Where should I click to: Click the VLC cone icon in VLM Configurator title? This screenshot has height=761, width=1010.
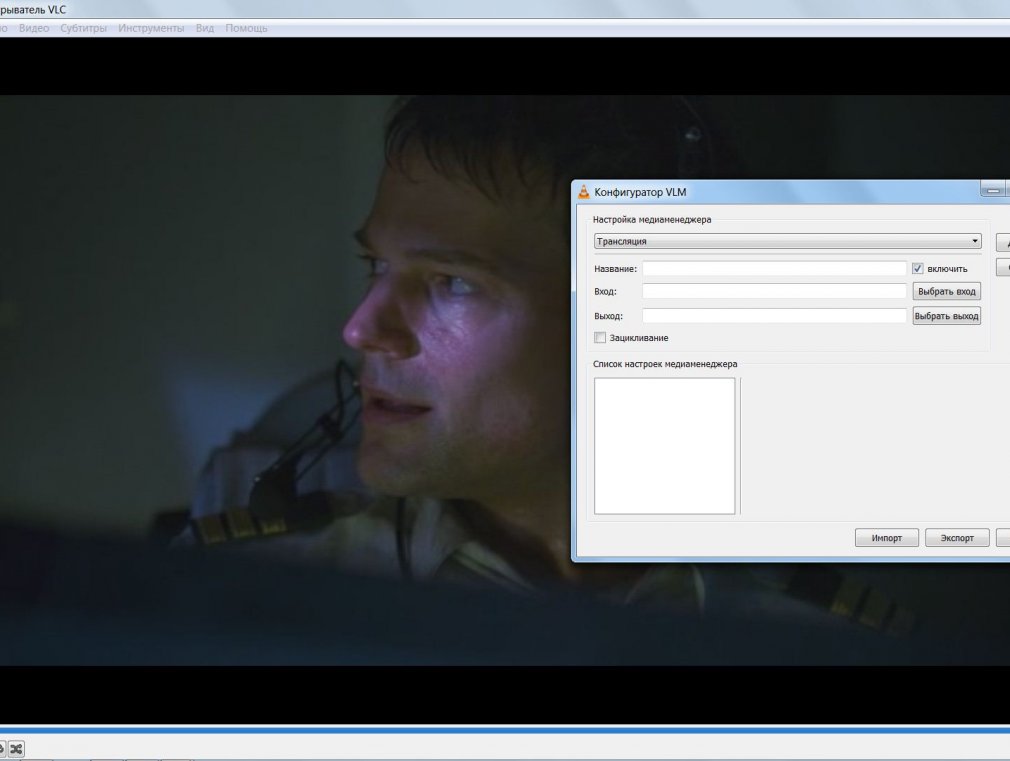584,191
